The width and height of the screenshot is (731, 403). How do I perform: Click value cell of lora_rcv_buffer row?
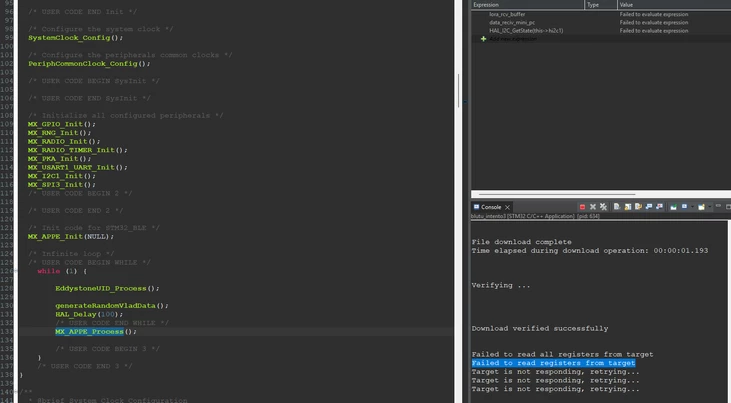654,14
